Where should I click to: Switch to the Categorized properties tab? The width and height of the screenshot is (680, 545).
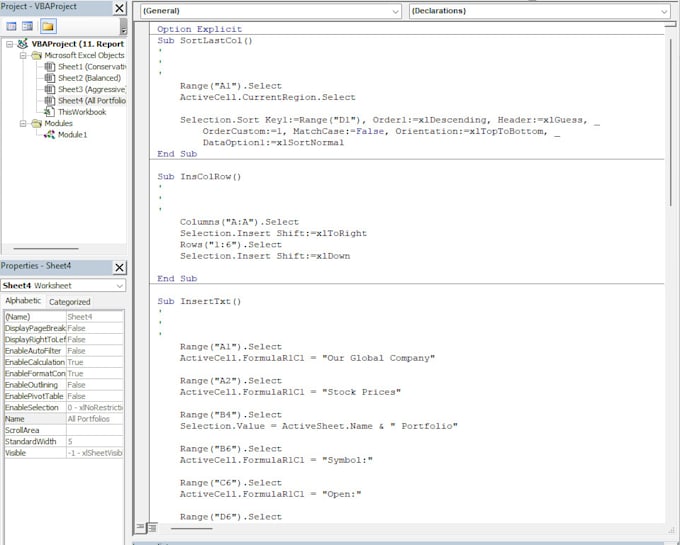(69, 302)
